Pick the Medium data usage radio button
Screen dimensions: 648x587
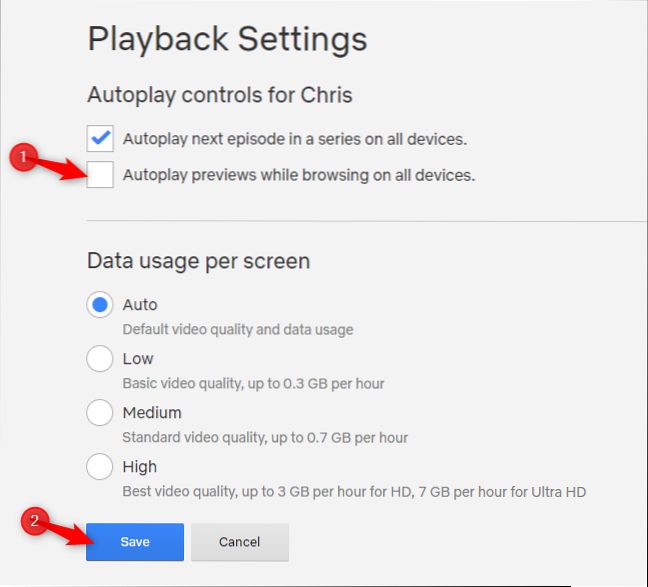click(x=100, y=412)
